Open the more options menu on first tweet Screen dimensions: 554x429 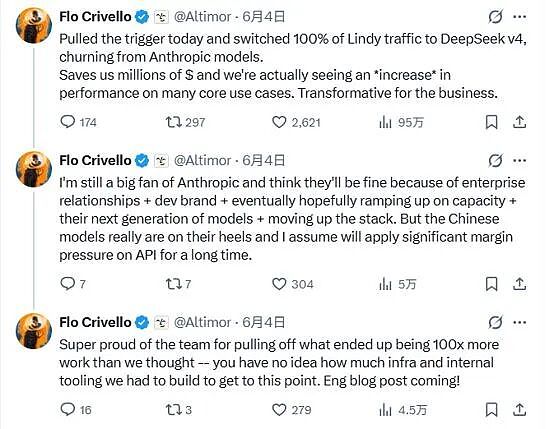pos(519,17)
